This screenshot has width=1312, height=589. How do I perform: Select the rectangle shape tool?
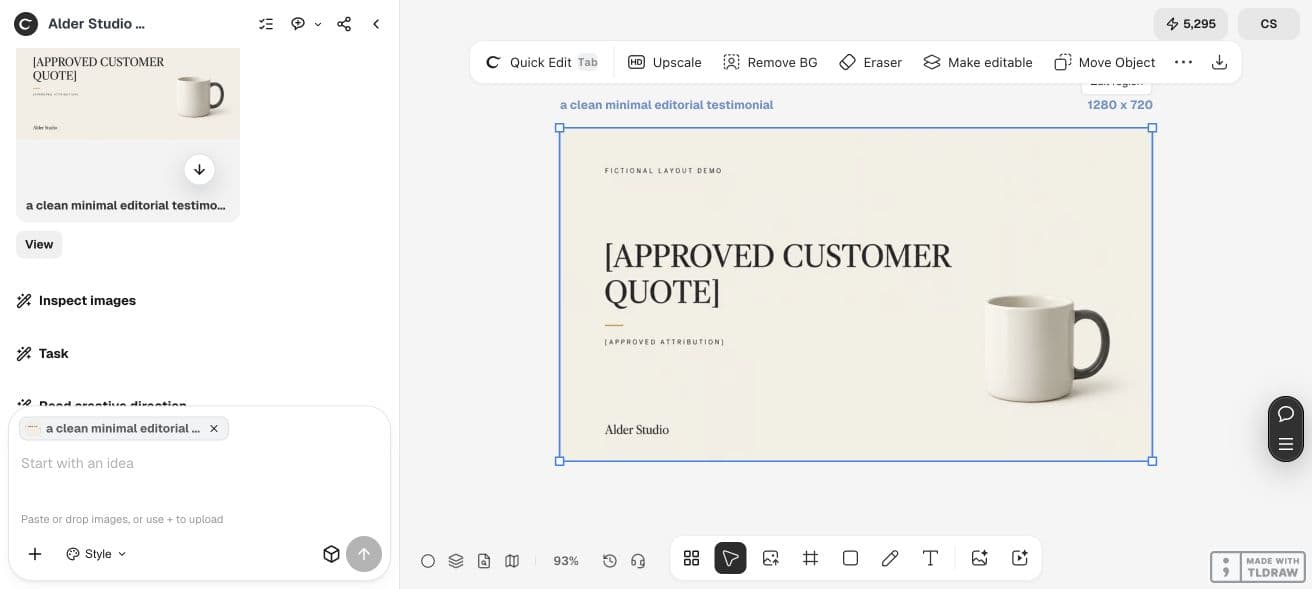coord(850,558)
